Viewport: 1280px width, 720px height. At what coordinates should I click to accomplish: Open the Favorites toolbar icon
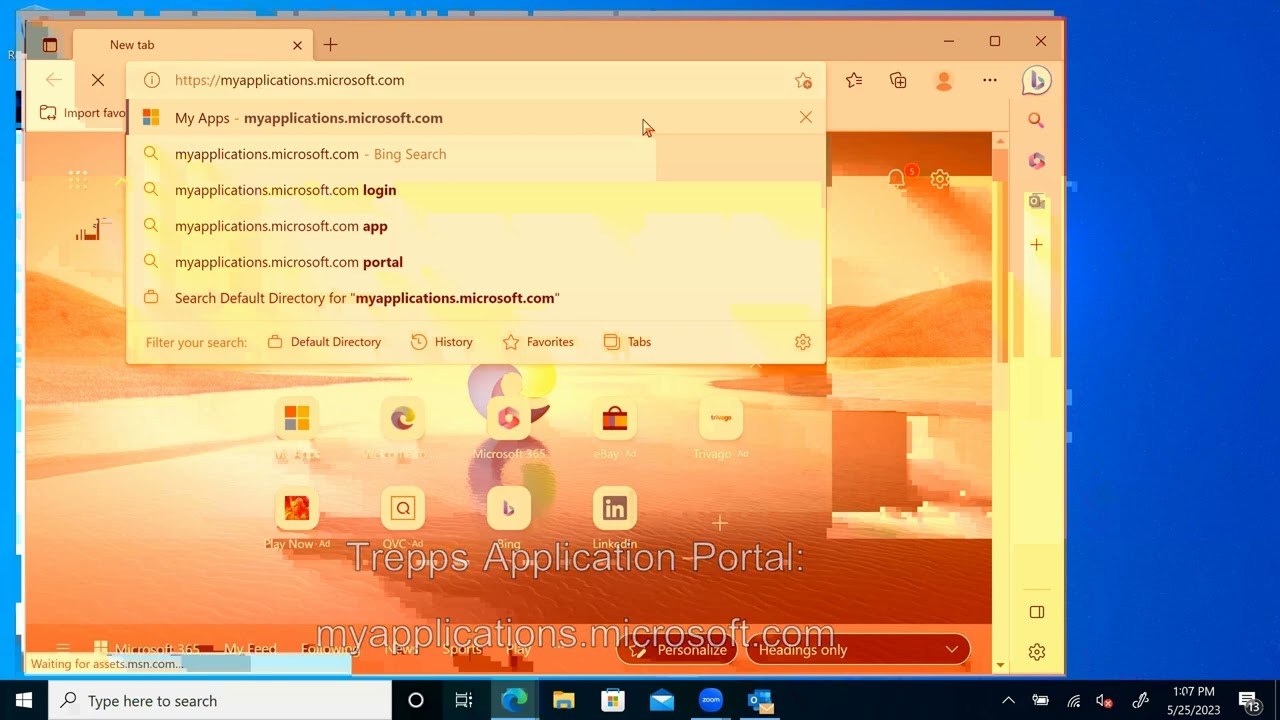point(854,80)
